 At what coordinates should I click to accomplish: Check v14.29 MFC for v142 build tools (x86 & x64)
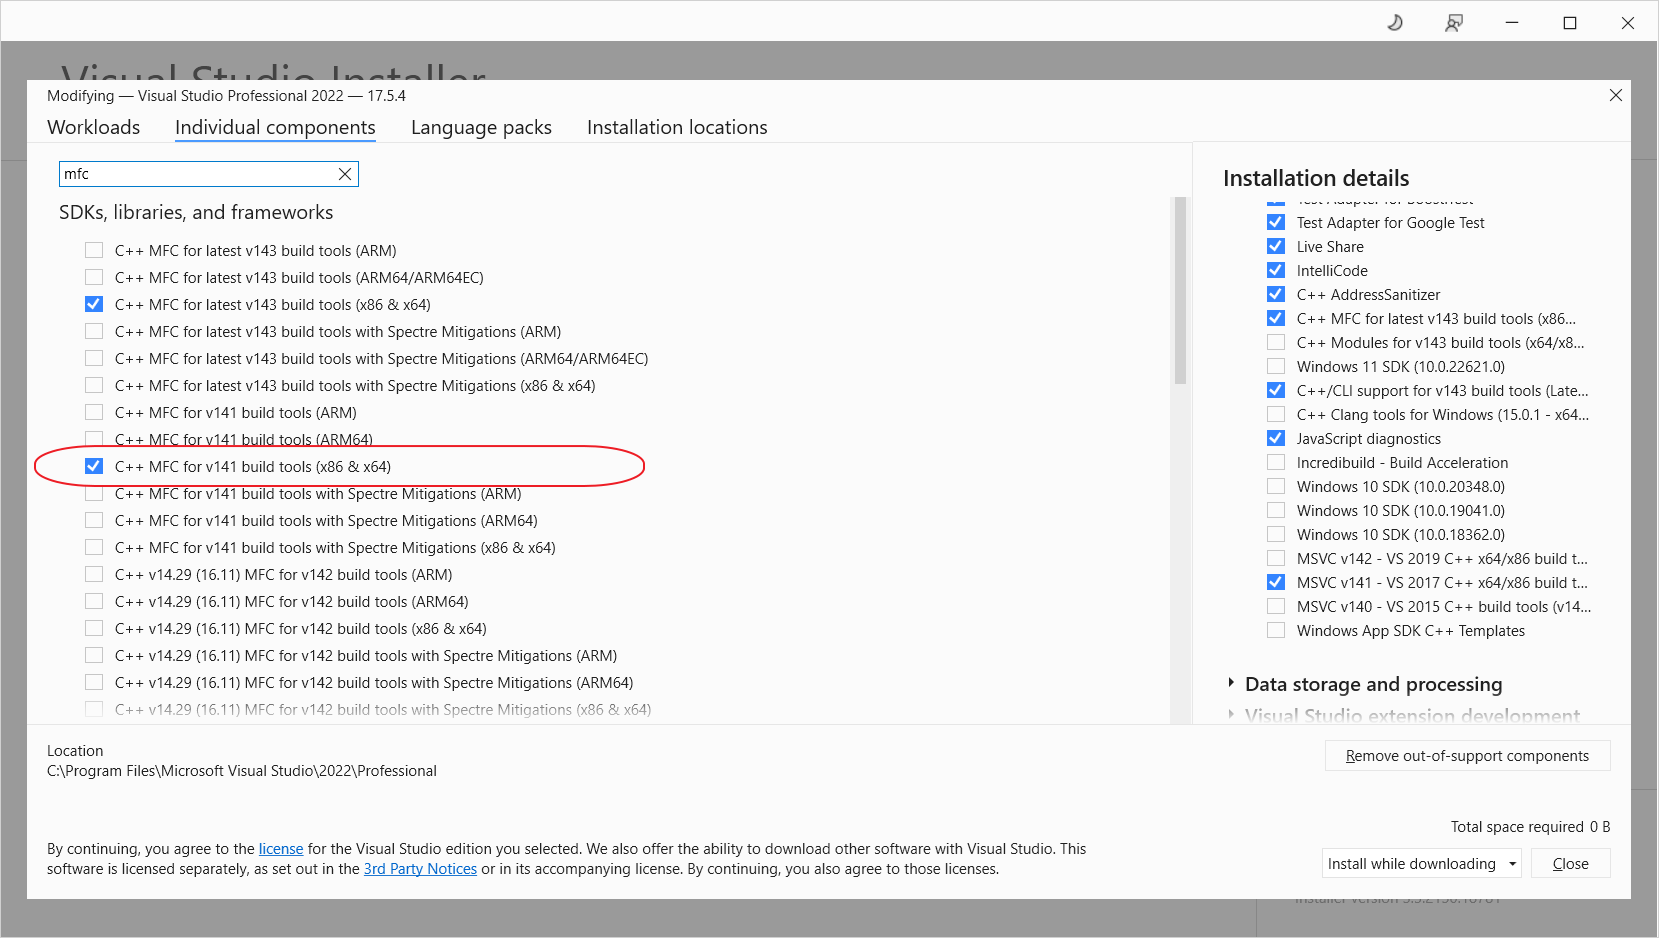tap(94, 628)
